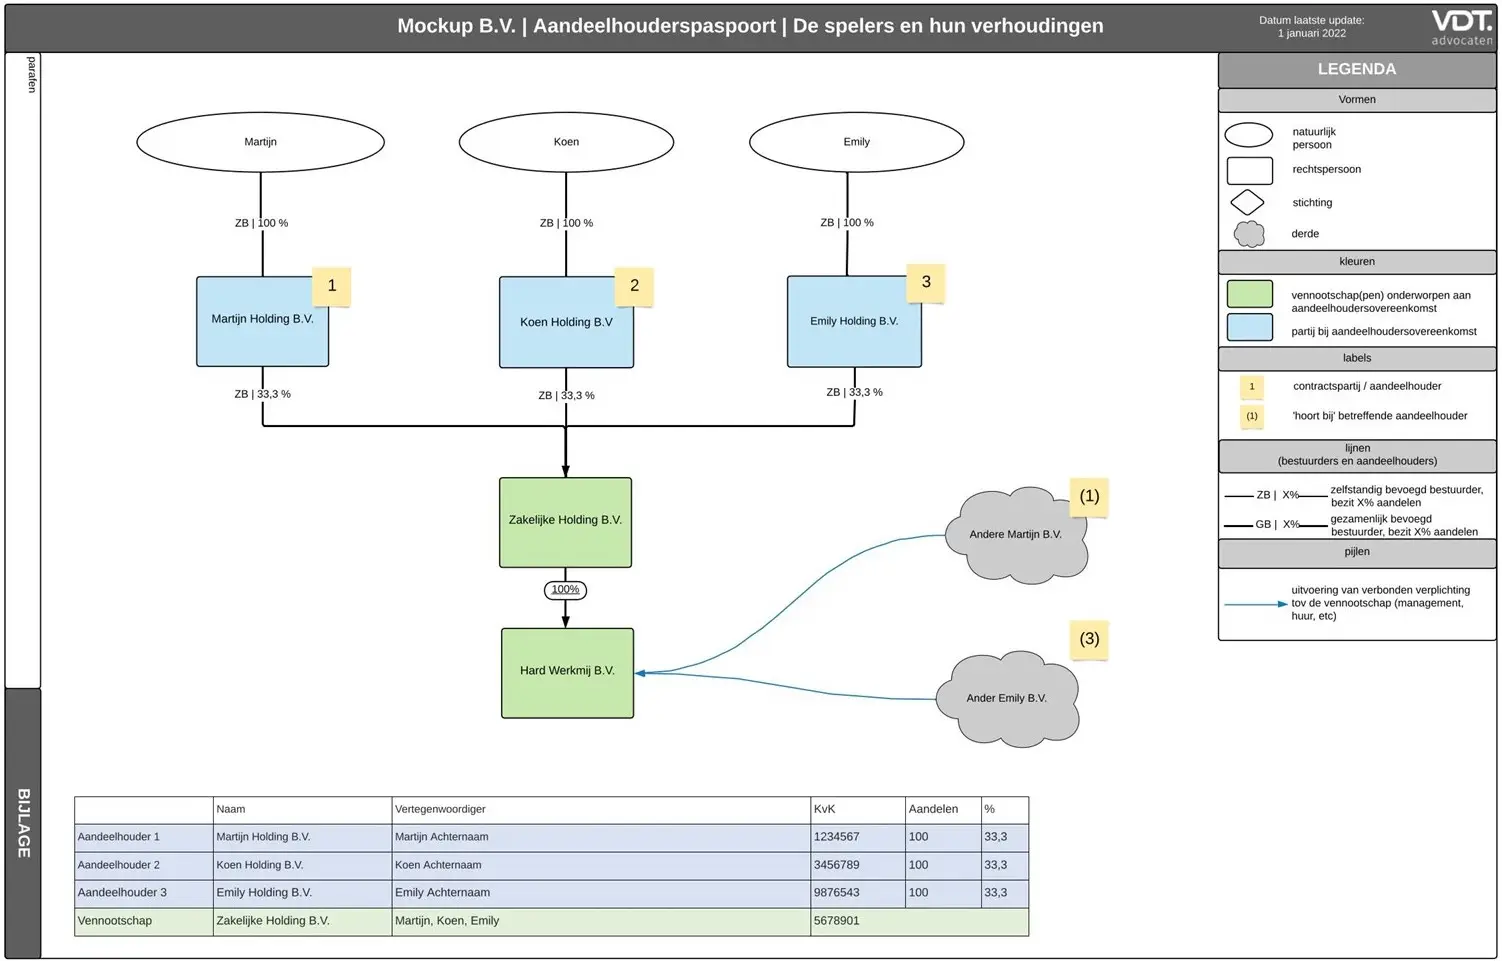Click the green color swatch in legend

point(1250,294)
